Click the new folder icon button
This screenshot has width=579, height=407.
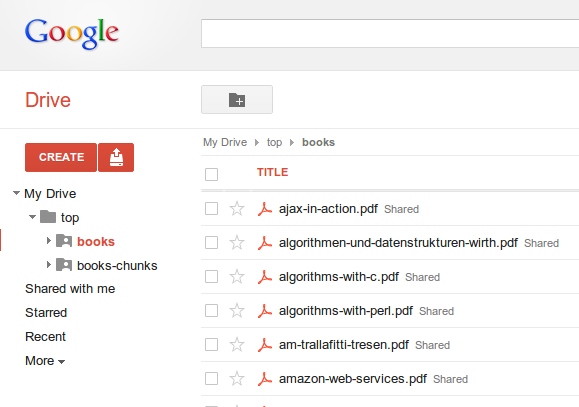pos(237,100)
